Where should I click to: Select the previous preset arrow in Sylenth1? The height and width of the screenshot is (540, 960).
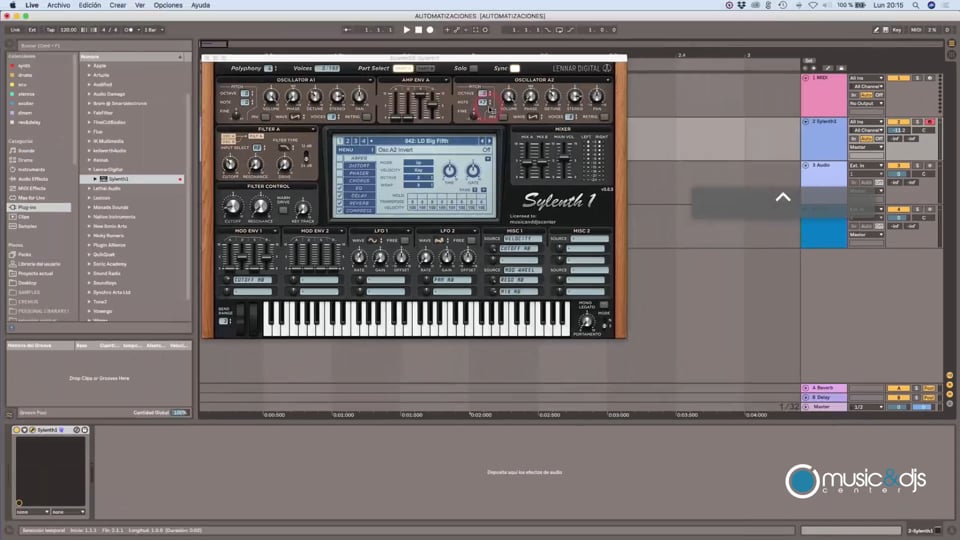(482, 141)
